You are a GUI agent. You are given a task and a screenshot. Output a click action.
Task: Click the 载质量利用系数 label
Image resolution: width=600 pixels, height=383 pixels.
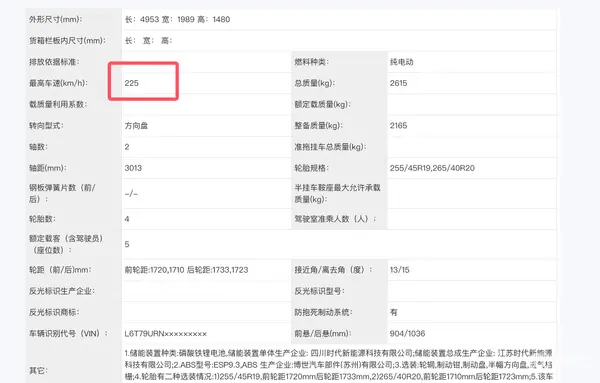pos(58,104)
